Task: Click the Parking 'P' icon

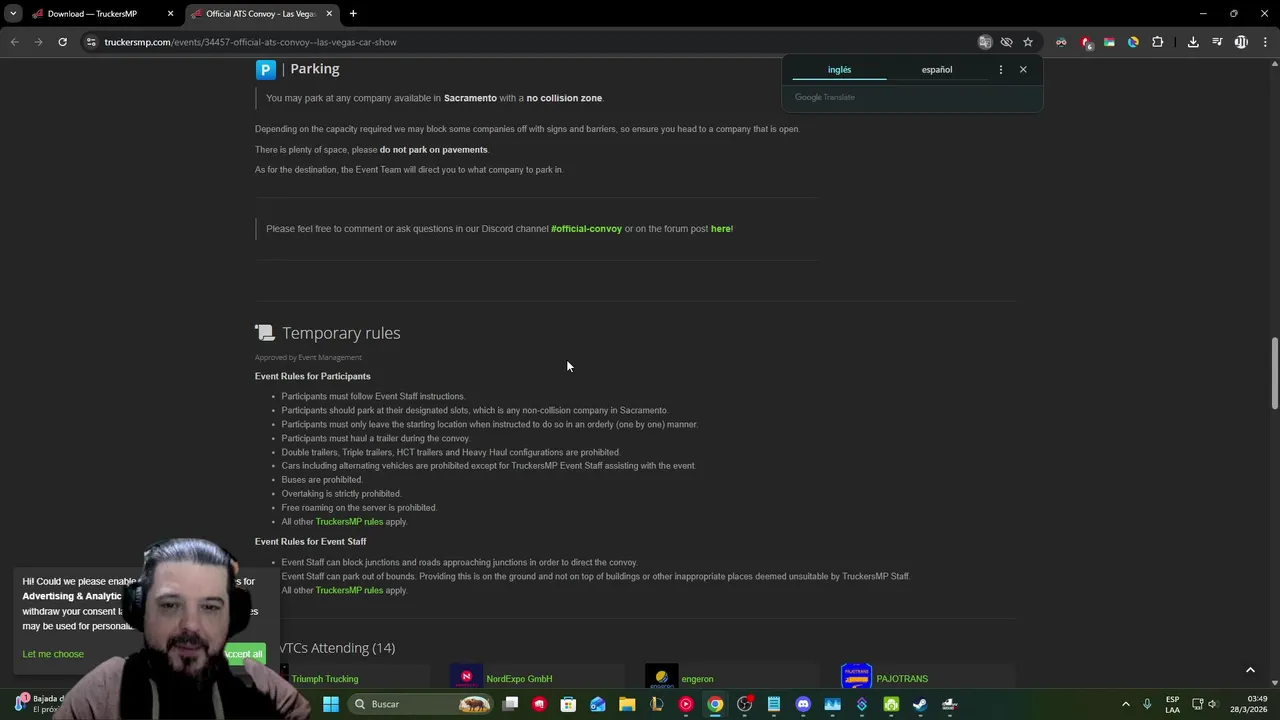Action: [x=265, y=69]
